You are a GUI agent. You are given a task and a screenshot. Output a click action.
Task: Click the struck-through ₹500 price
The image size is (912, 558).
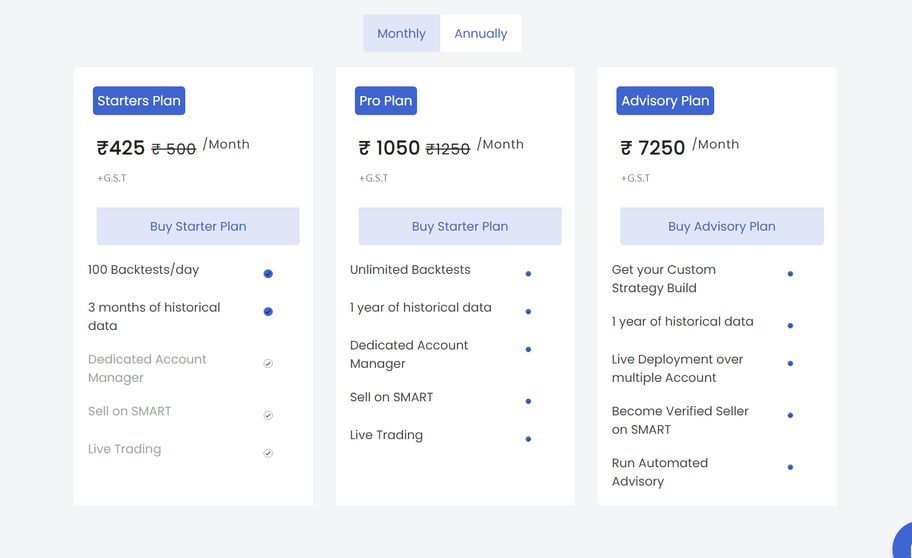[x=174, y=150]
